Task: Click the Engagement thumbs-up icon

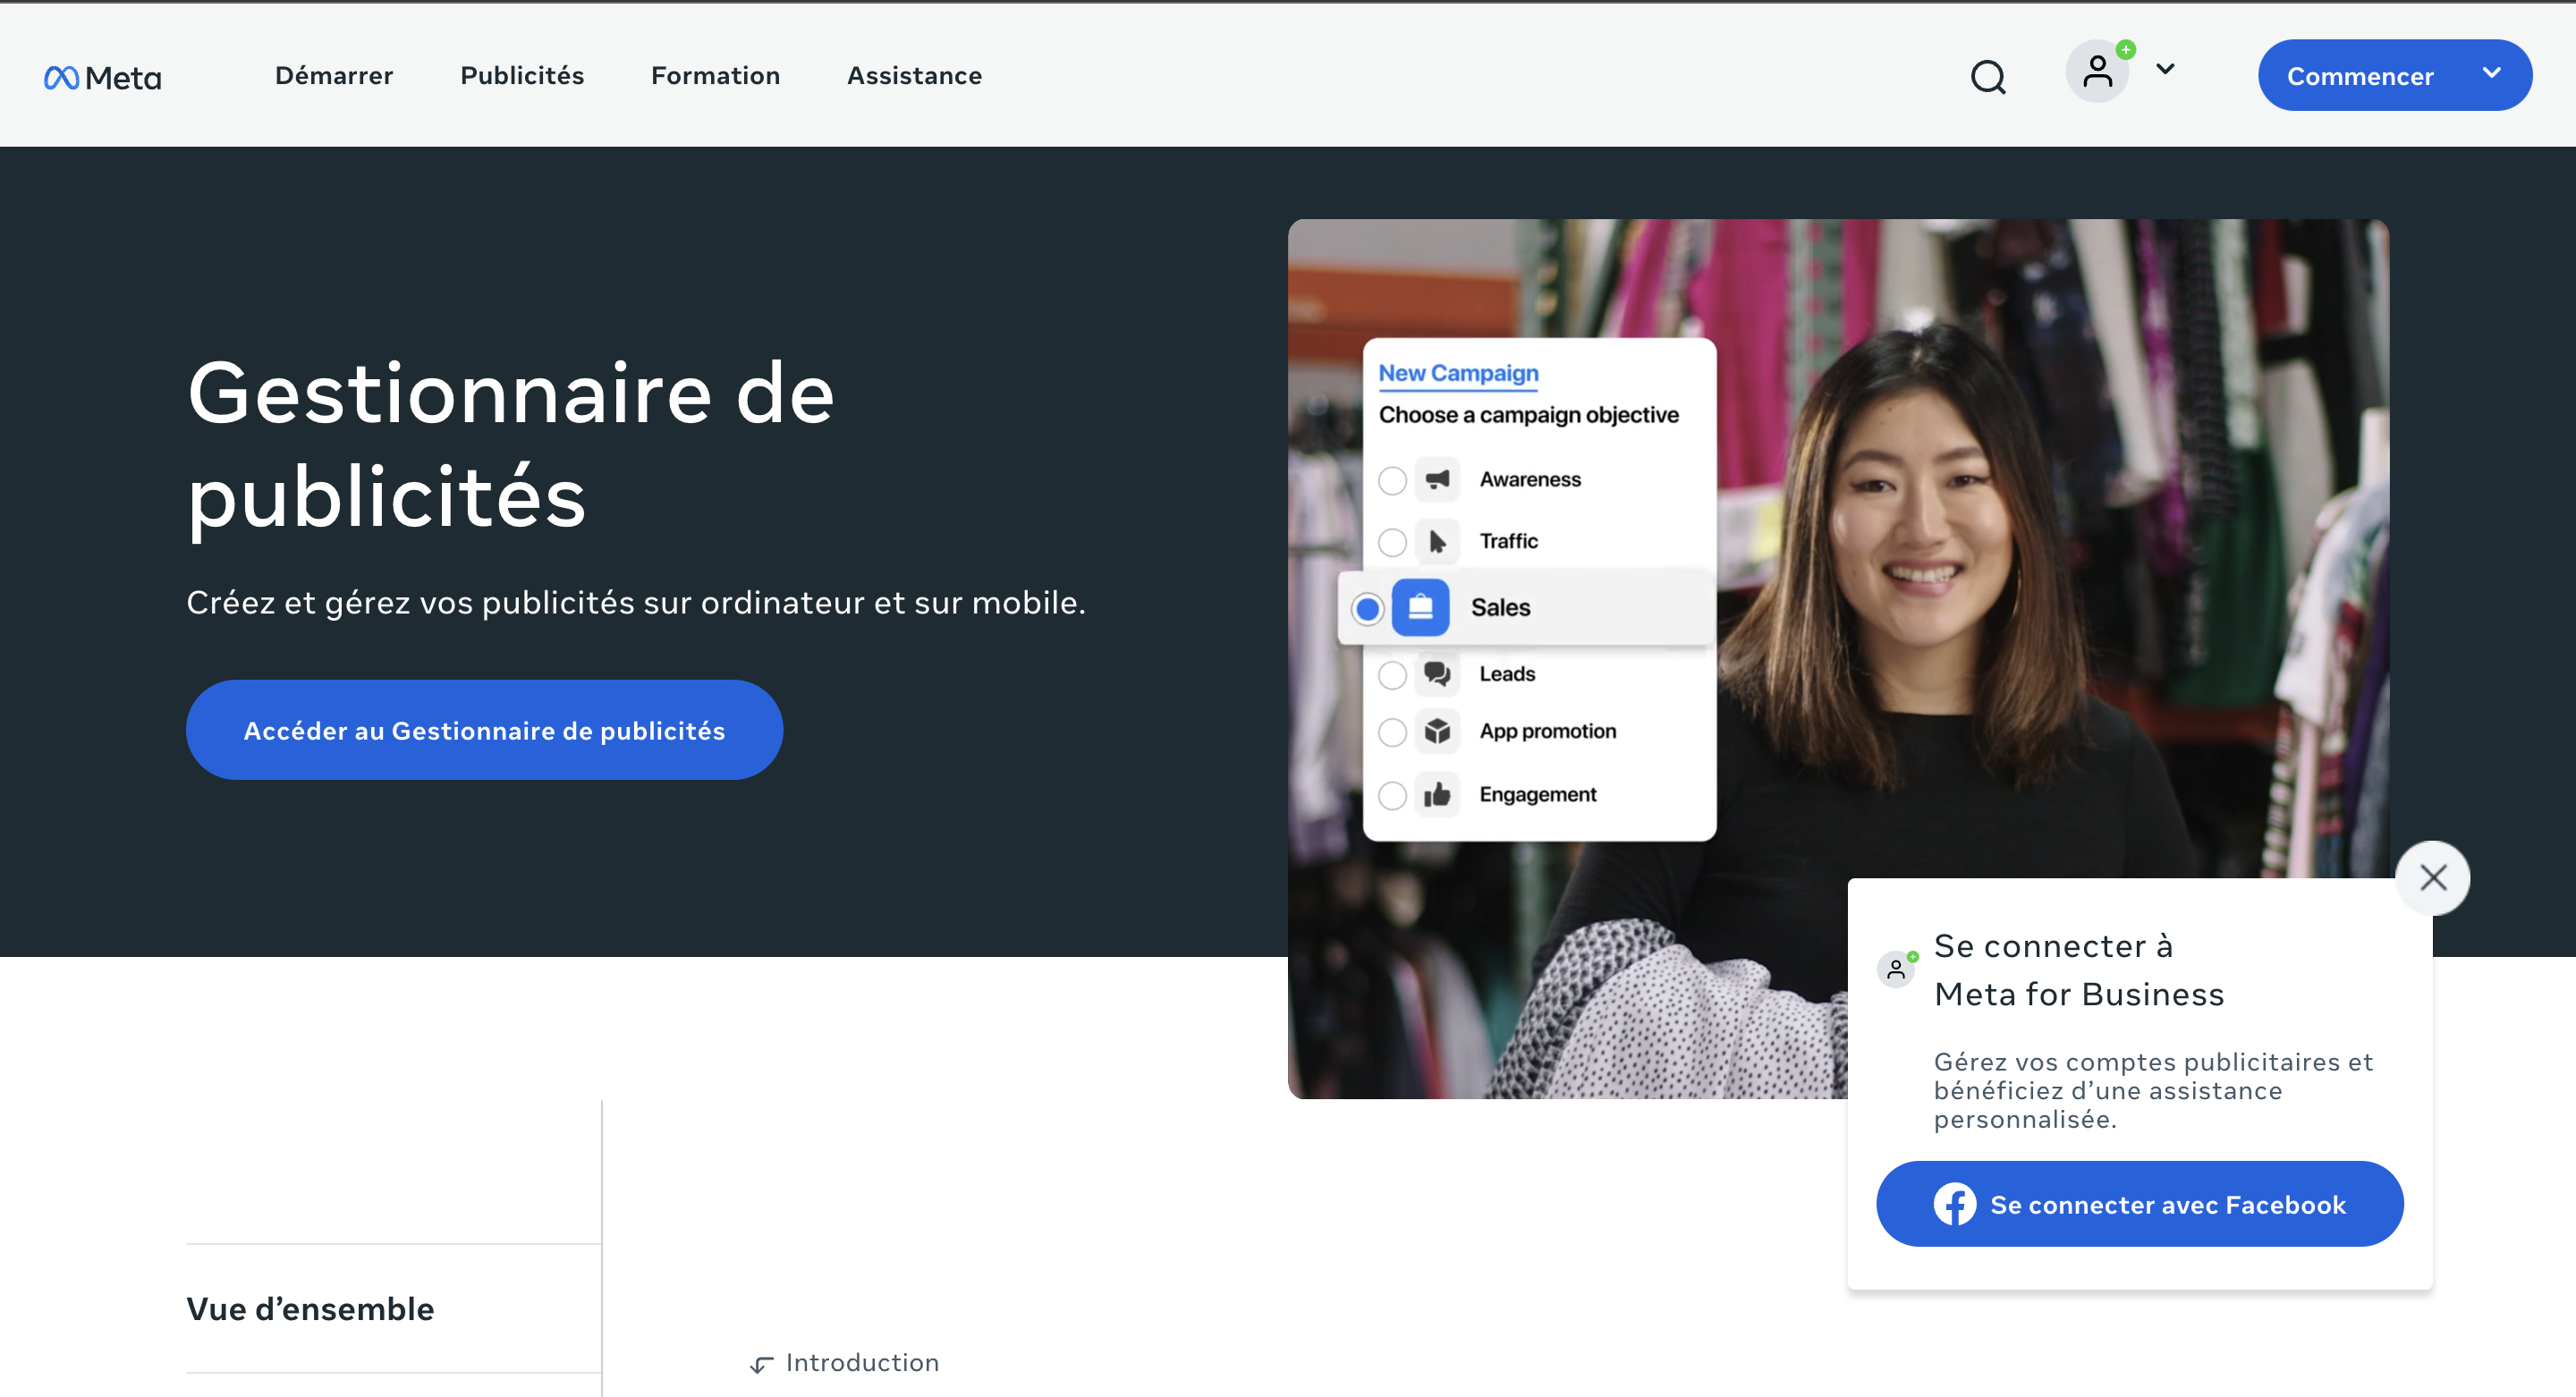Action: [1437, 794]
